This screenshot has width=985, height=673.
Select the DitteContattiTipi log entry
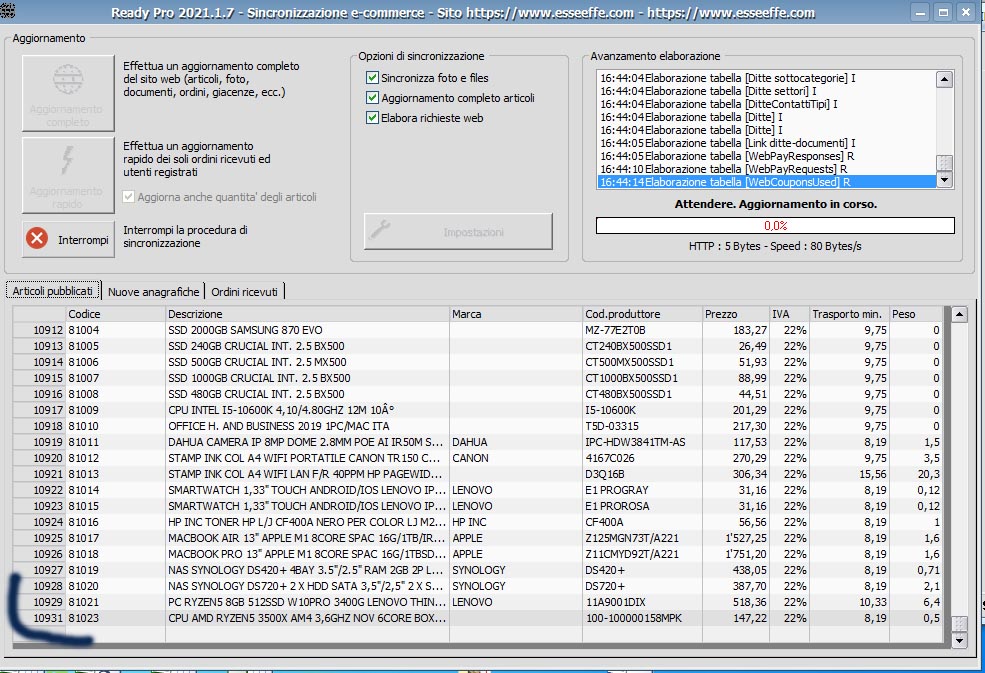coord(766,104)
